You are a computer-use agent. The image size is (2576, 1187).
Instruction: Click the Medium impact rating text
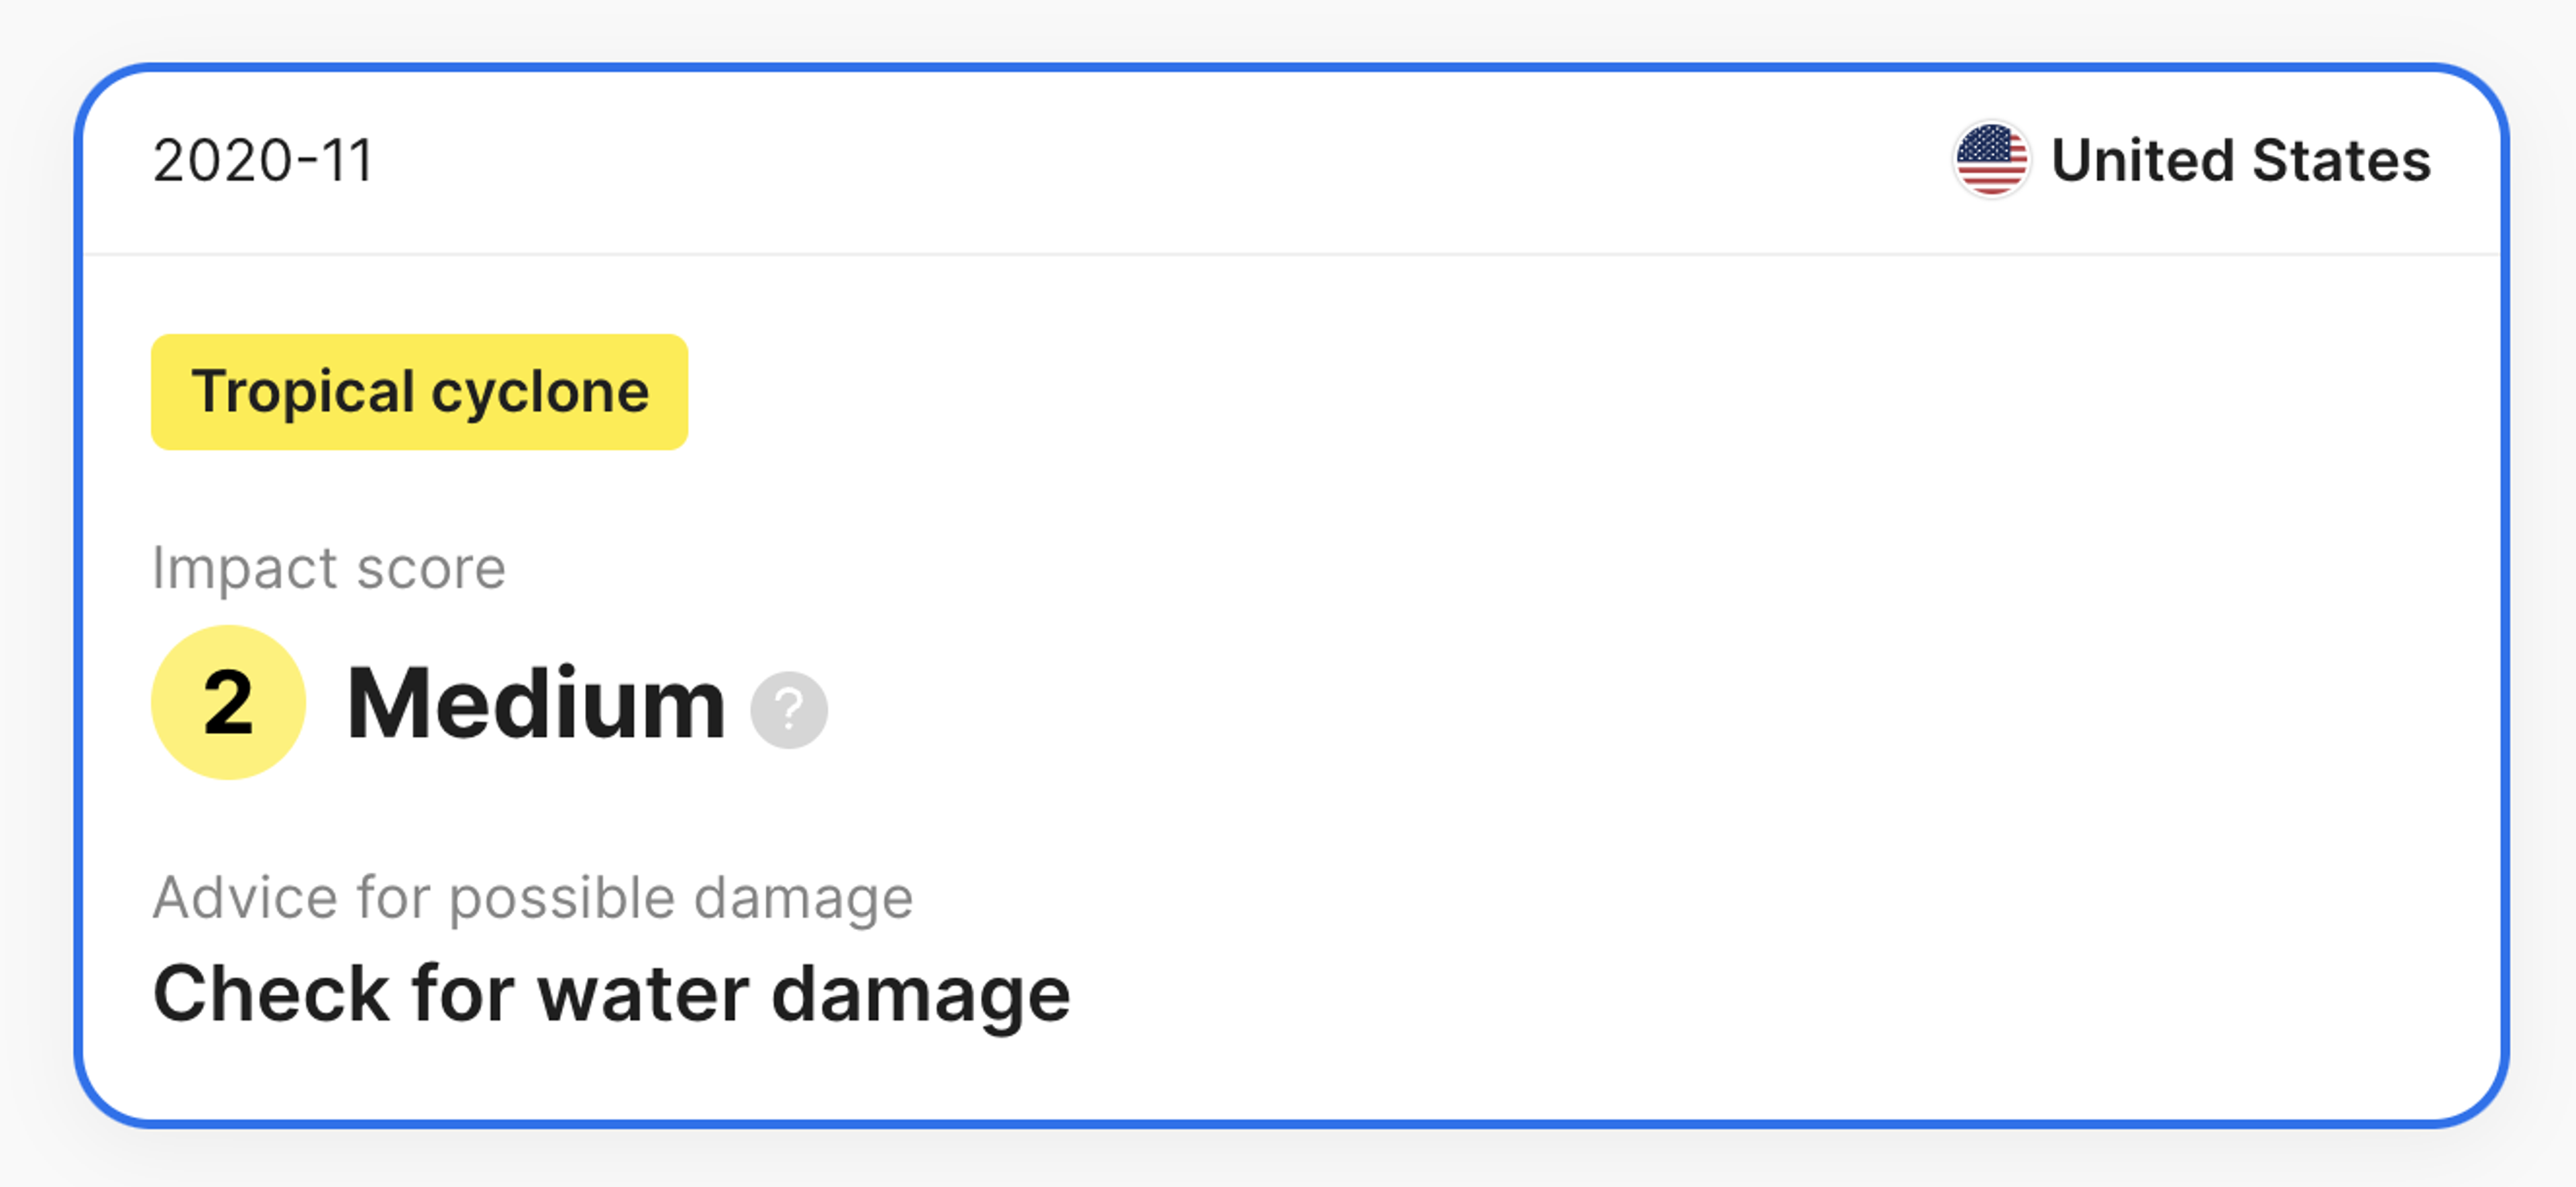point(535,703)
